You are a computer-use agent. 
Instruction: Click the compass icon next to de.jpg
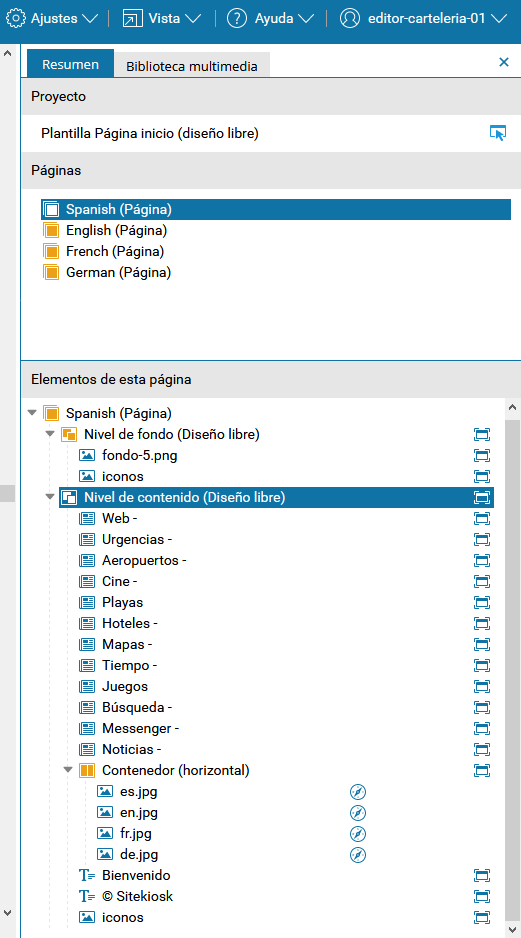[x=358, y=855]
